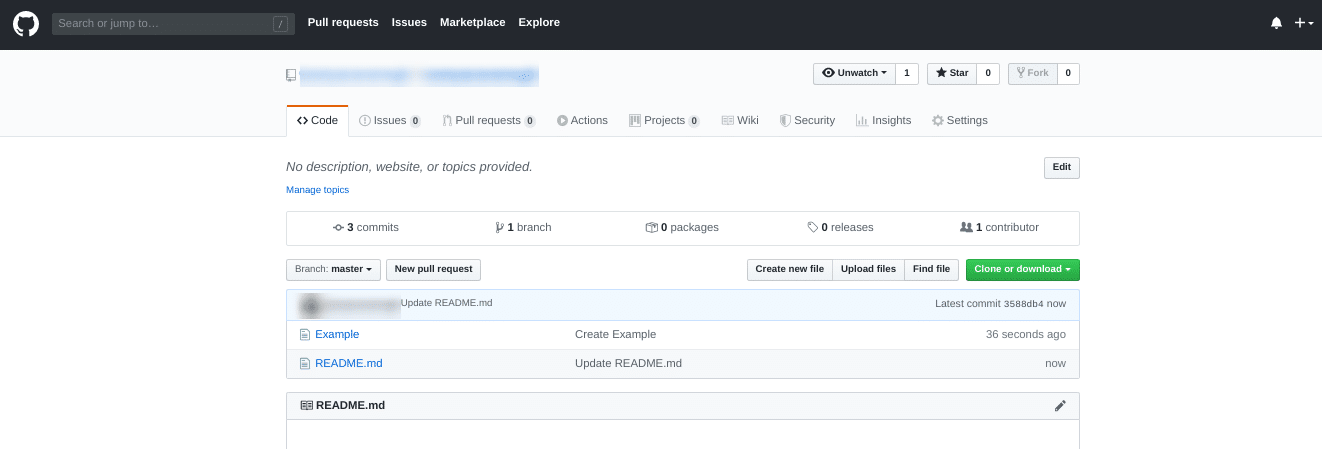
Task: Click the file icon beside Example
Action: [x=305, y=335]
